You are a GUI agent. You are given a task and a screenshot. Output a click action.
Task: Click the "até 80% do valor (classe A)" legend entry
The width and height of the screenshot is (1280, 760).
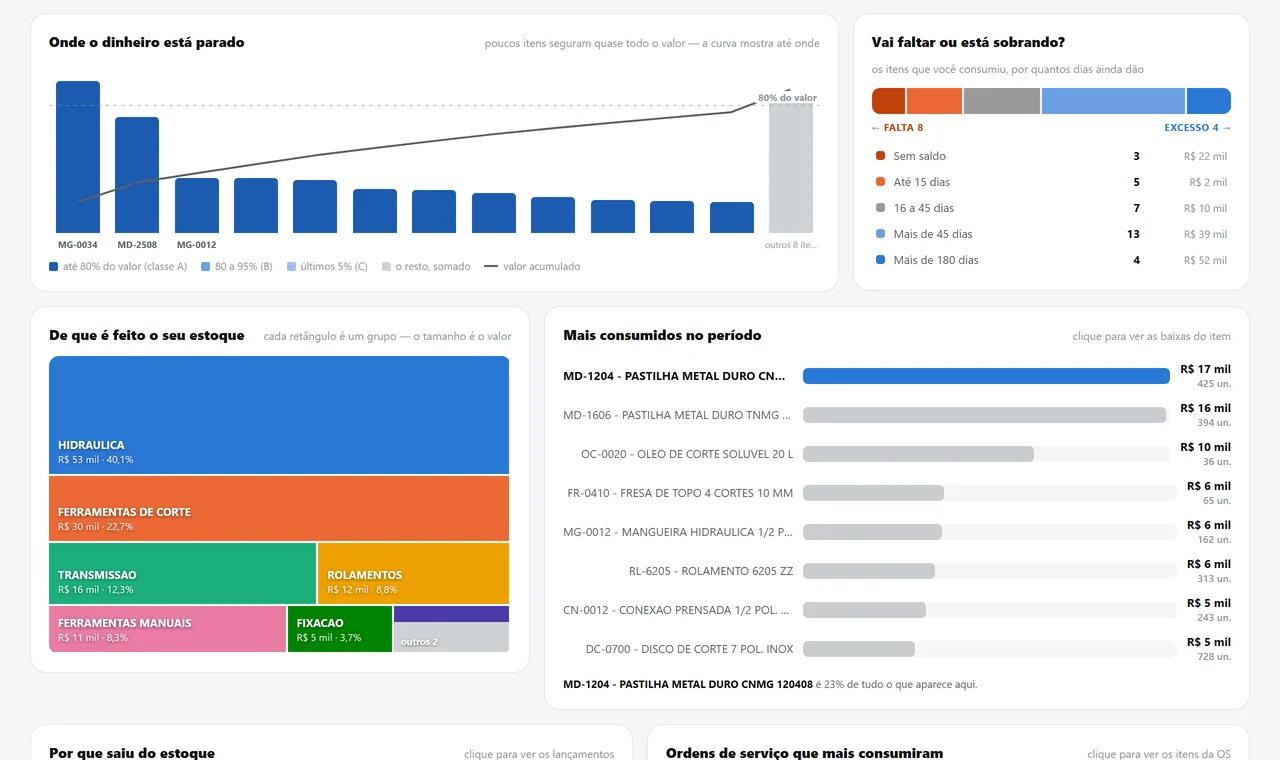[118, 267]
